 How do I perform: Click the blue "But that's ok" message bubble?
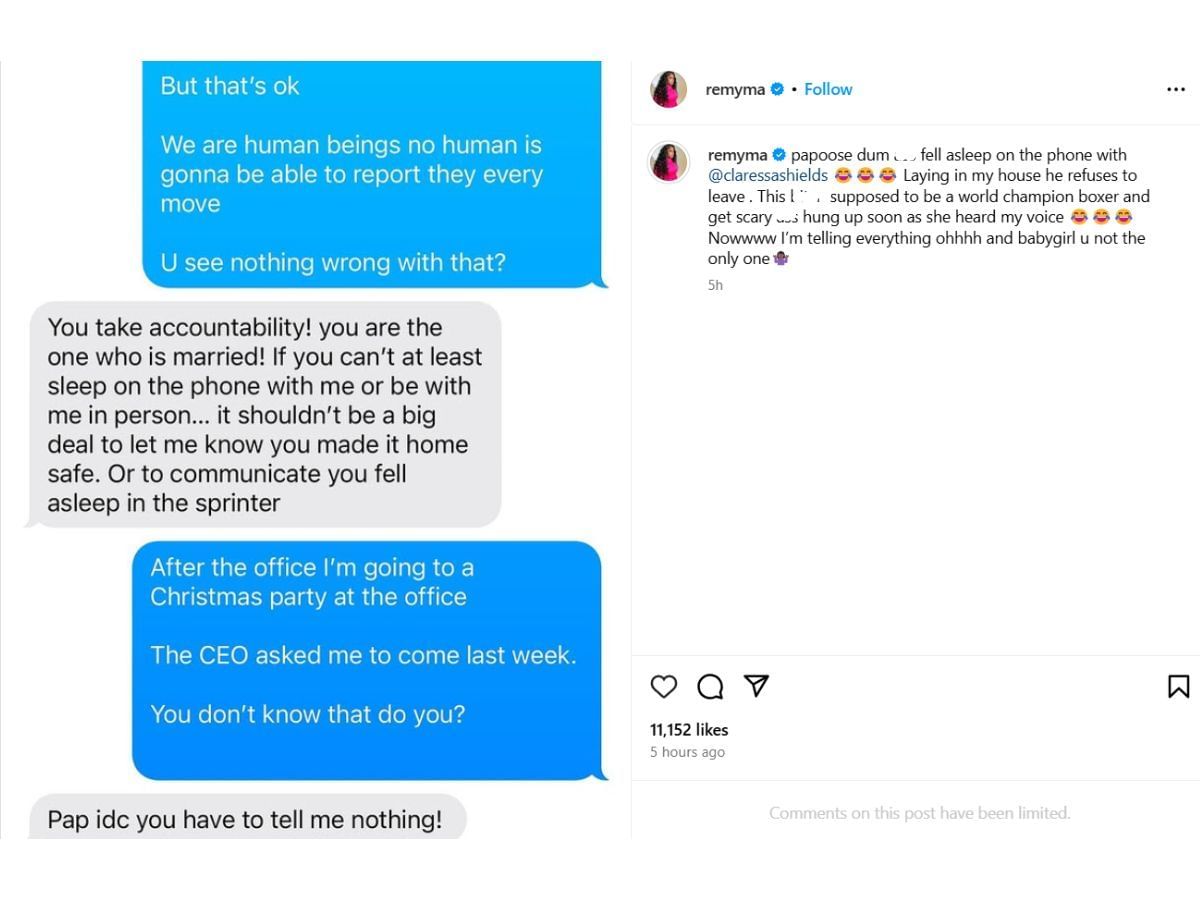[x=370, y=174]
